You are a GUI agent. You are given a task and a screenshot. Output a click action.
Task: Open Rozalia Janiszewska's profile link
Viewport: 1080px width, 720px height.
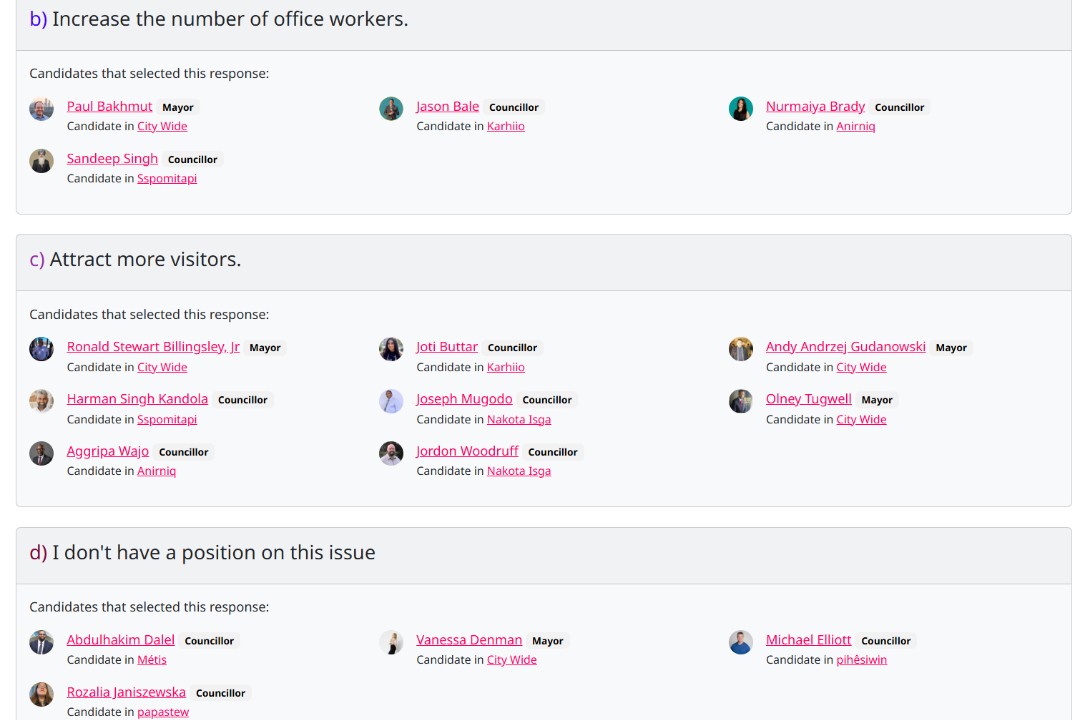[126, 692]
